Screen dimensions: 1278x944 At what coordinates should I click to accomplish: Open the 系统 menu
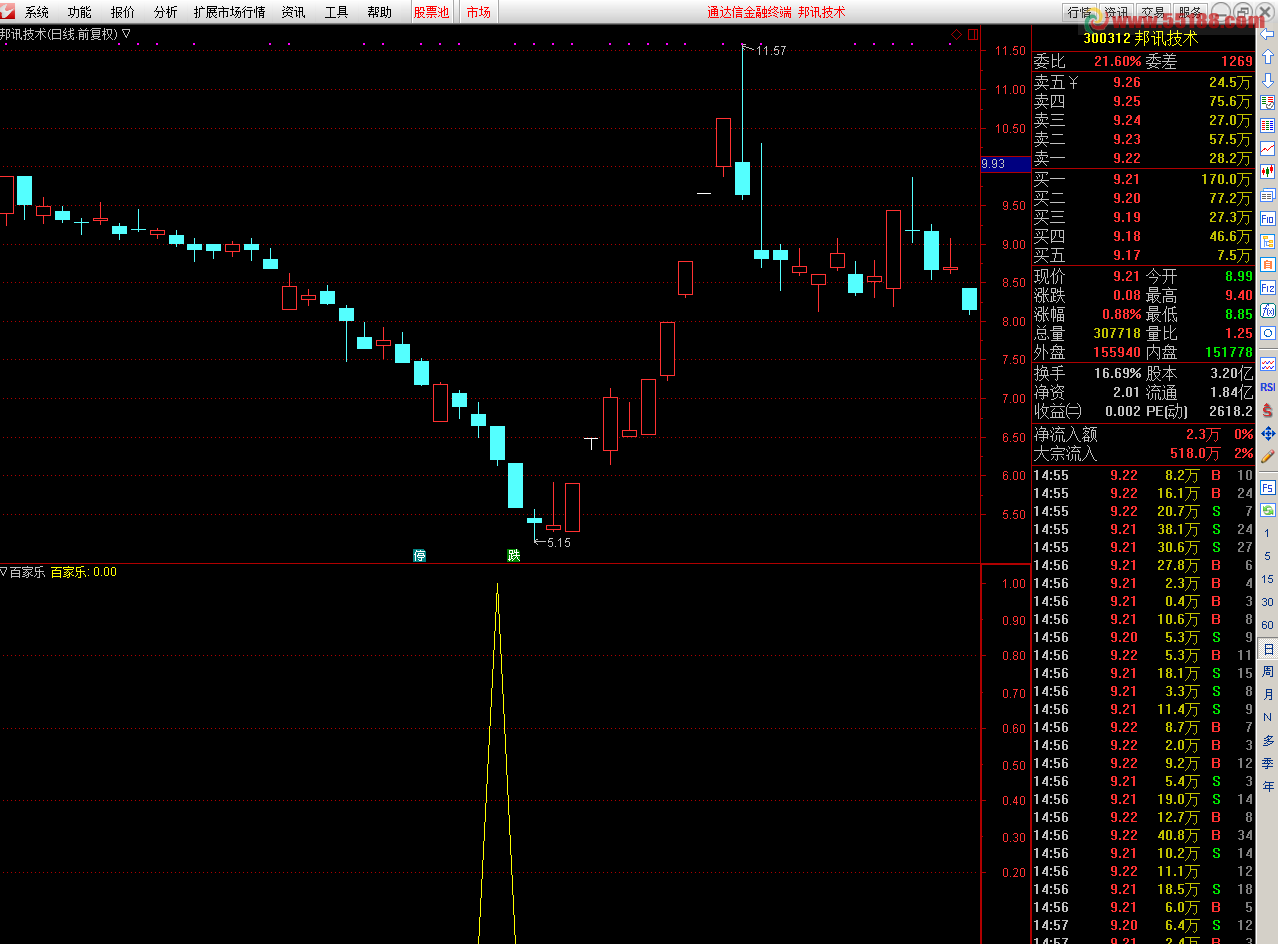pyautogui.click(x=37, y=12)
